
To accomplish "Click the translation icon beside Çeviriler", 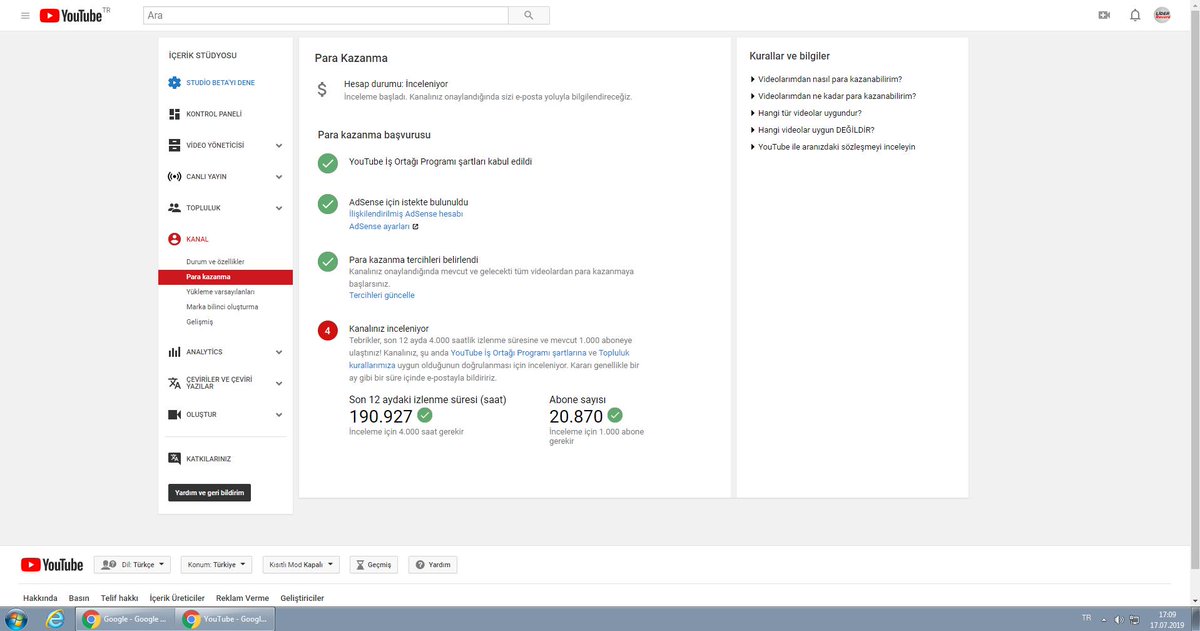I will point(175,383).
